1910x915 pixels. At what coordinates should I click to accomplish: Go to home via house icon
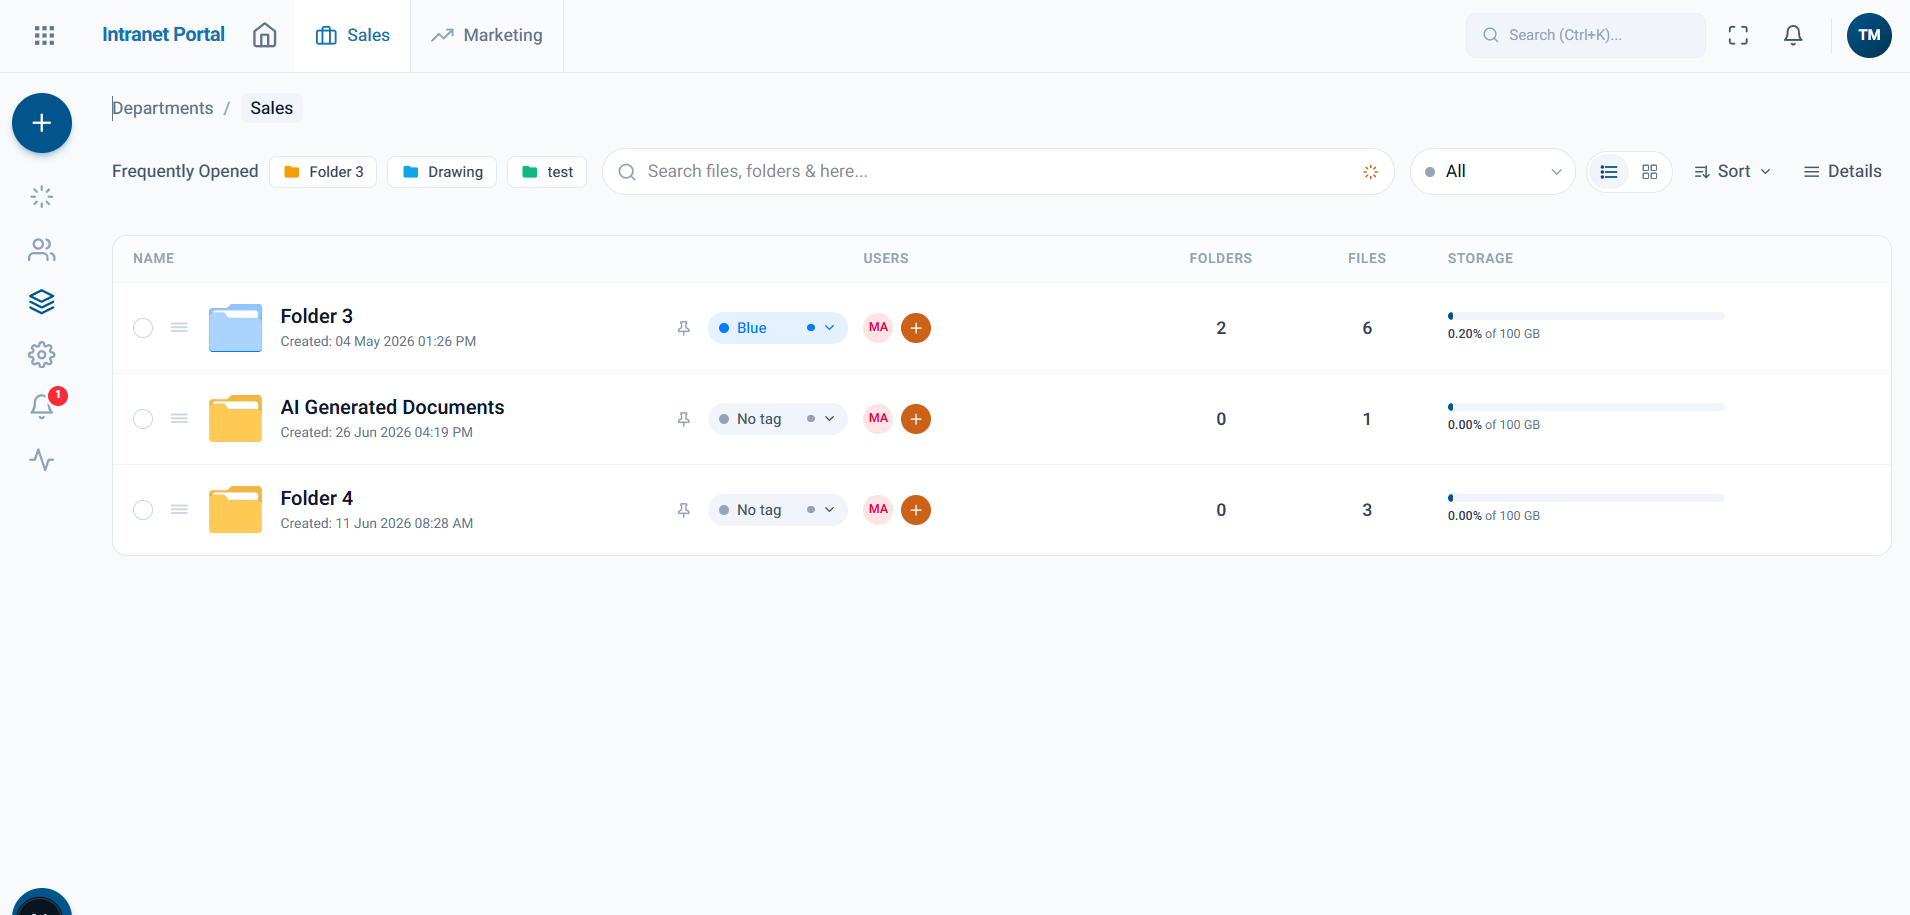point(264,35)
